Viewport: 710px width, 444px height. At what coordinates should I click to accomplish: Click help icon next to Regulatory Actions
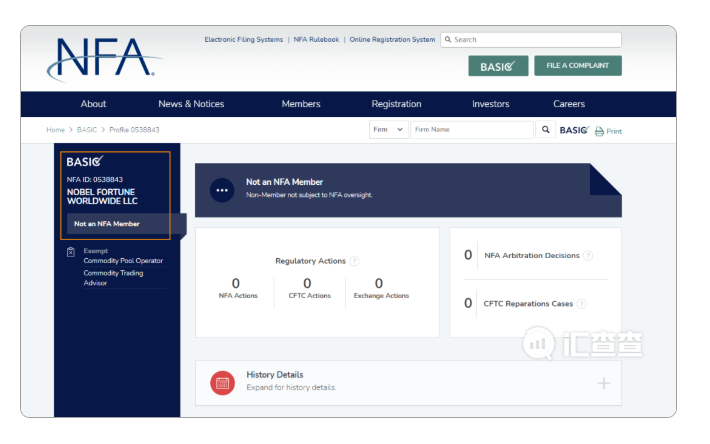355,261
